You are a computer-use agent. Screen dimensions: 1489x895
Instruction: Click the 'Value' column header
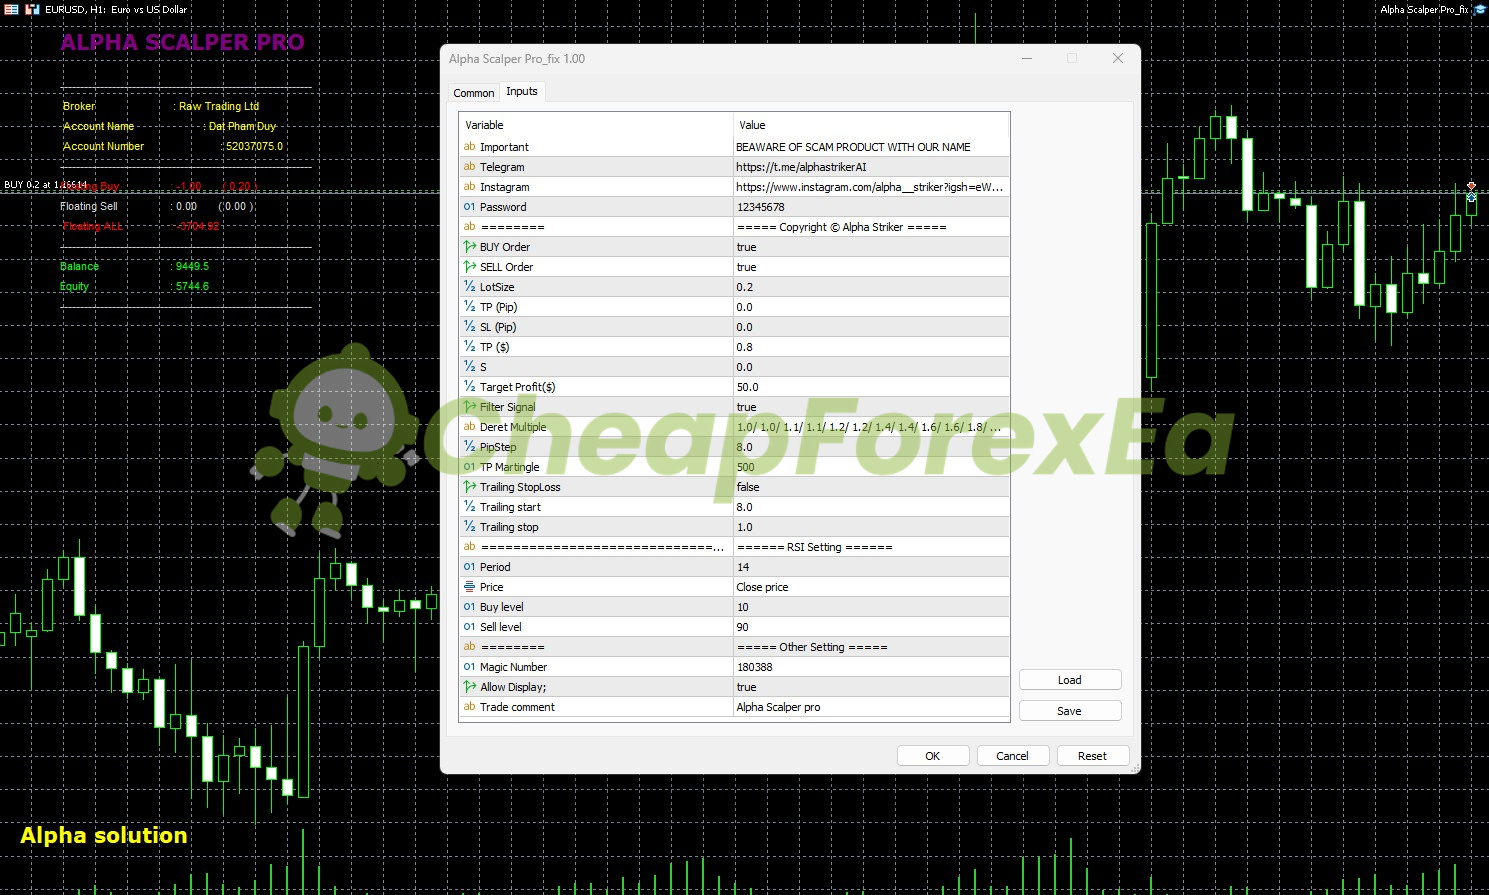[872, 125]
